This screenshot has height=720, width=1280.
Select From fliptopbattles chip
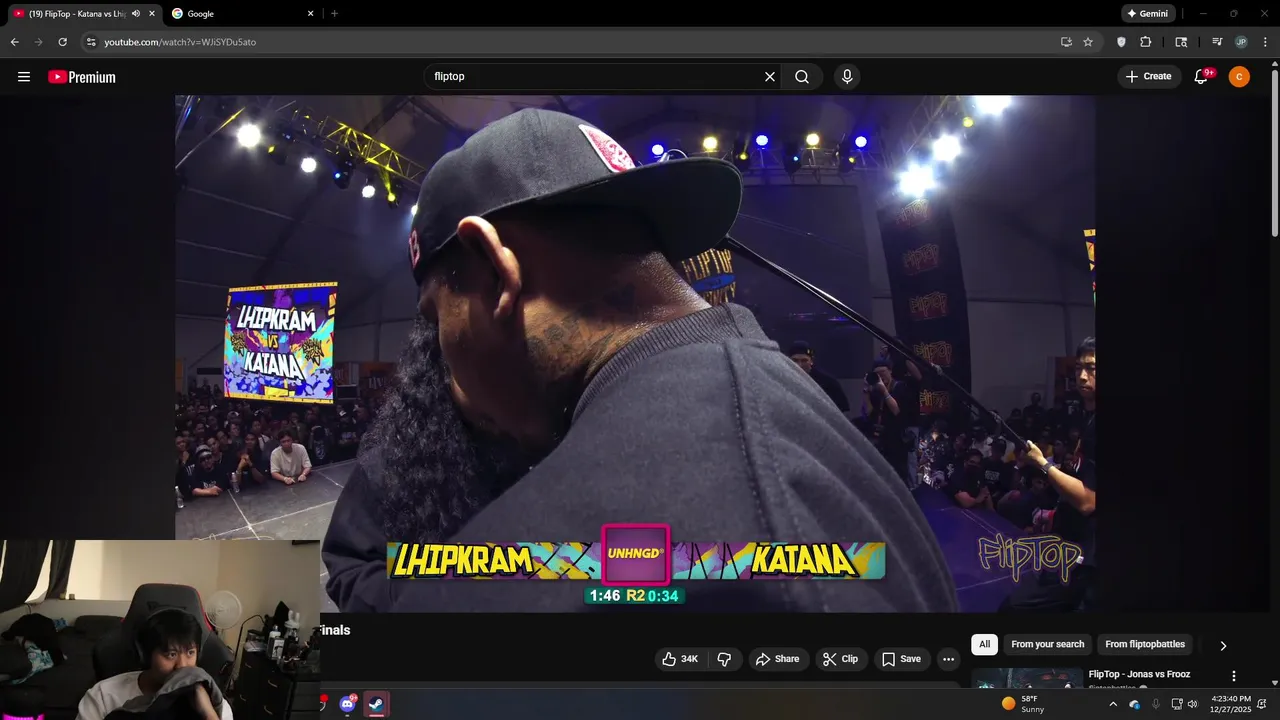(x=1145, y=644)
